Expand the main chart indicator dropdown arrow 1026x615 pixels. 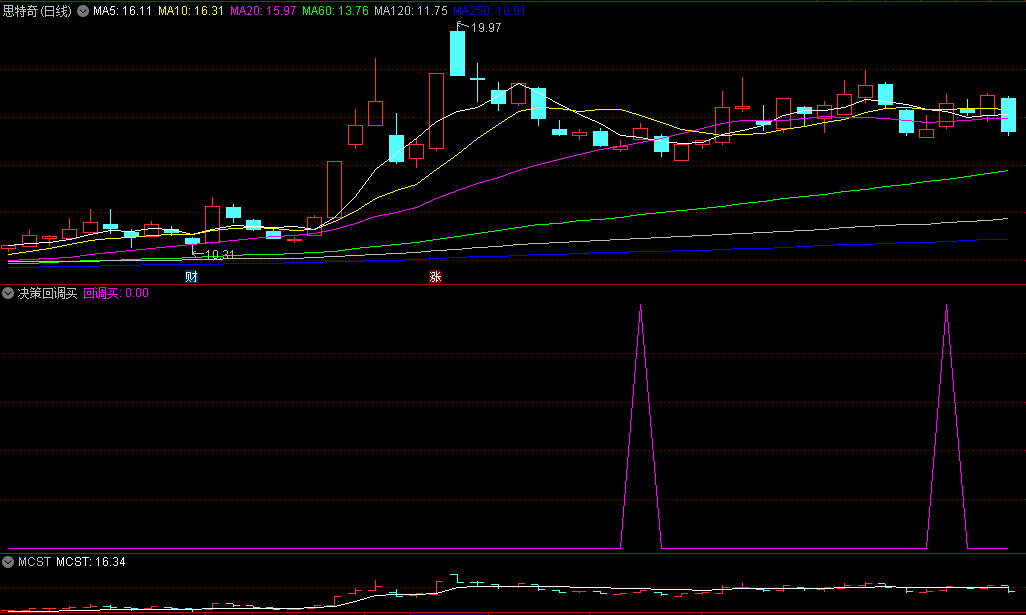83,11
